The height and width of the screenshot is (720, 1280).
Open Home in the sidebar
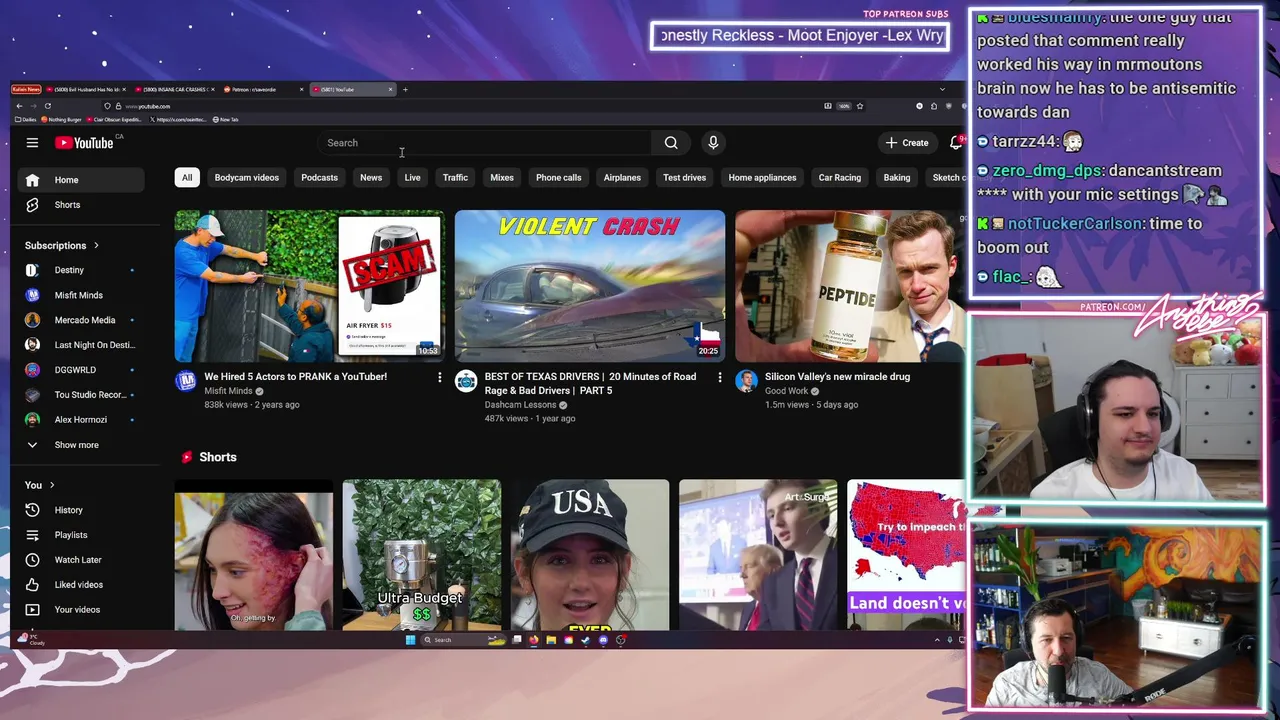coord(81,180)
